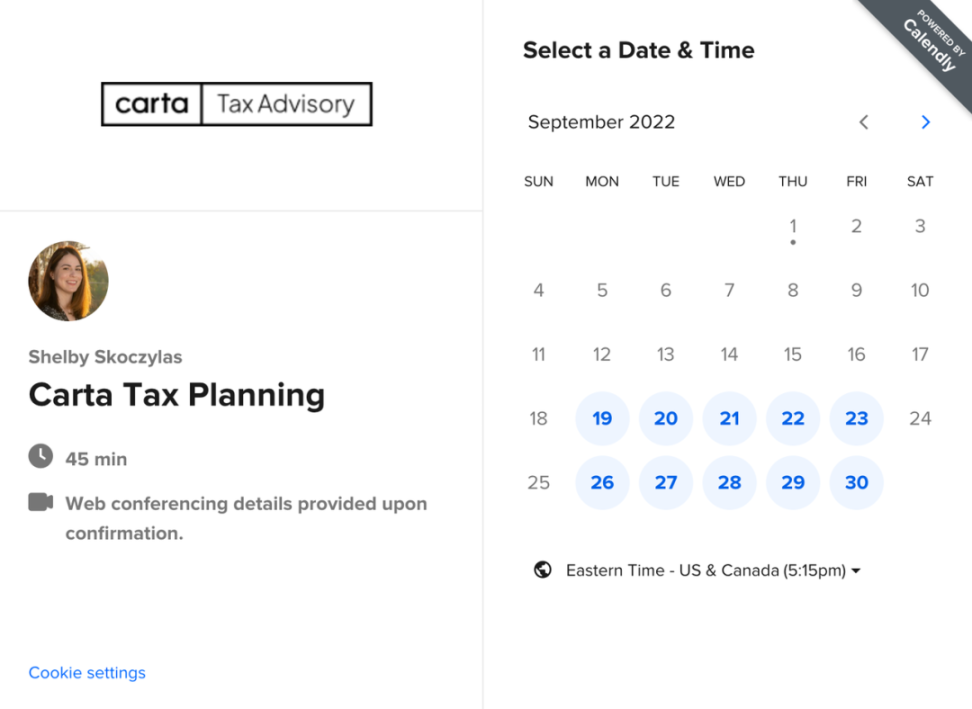Select Friday September 23
The image size is (972, 709).
tap(857, 418)
